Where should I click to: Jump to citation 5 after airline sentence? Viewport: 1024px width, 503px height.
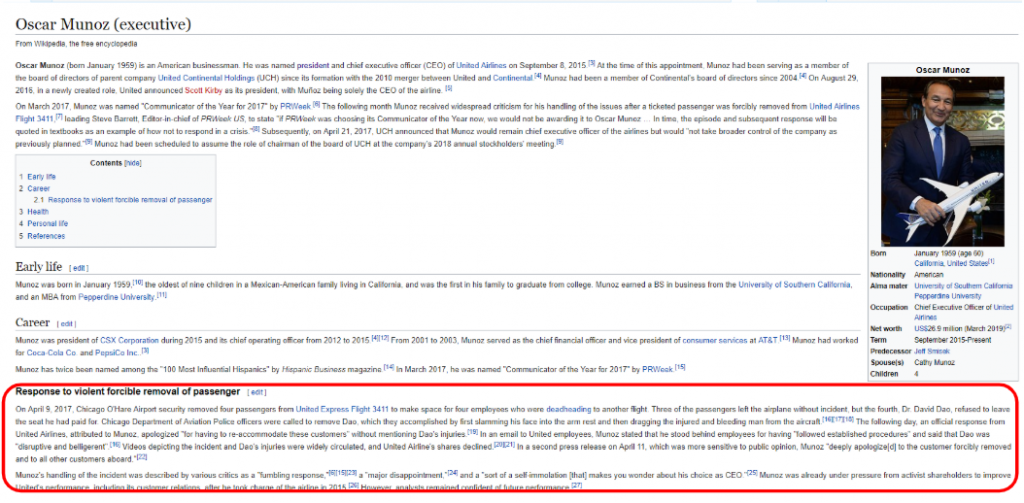pyautogui.click(x=449, y=88)
